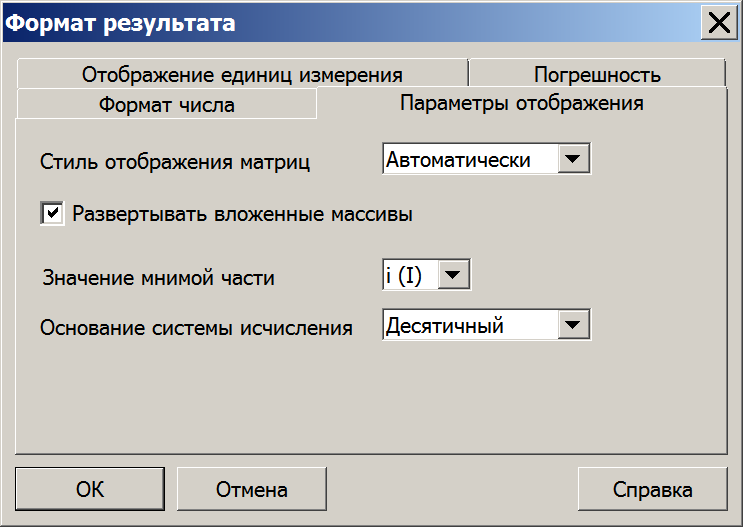Open help via the Справка button
The width and height of the screenshot is (743, 527).
[x=652, y=489]
